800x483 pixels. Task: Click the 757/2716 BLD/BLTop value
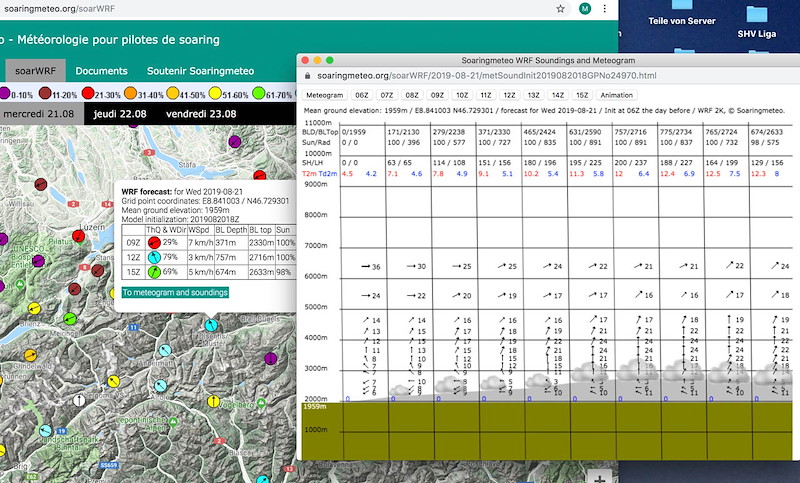pos(631,132)
